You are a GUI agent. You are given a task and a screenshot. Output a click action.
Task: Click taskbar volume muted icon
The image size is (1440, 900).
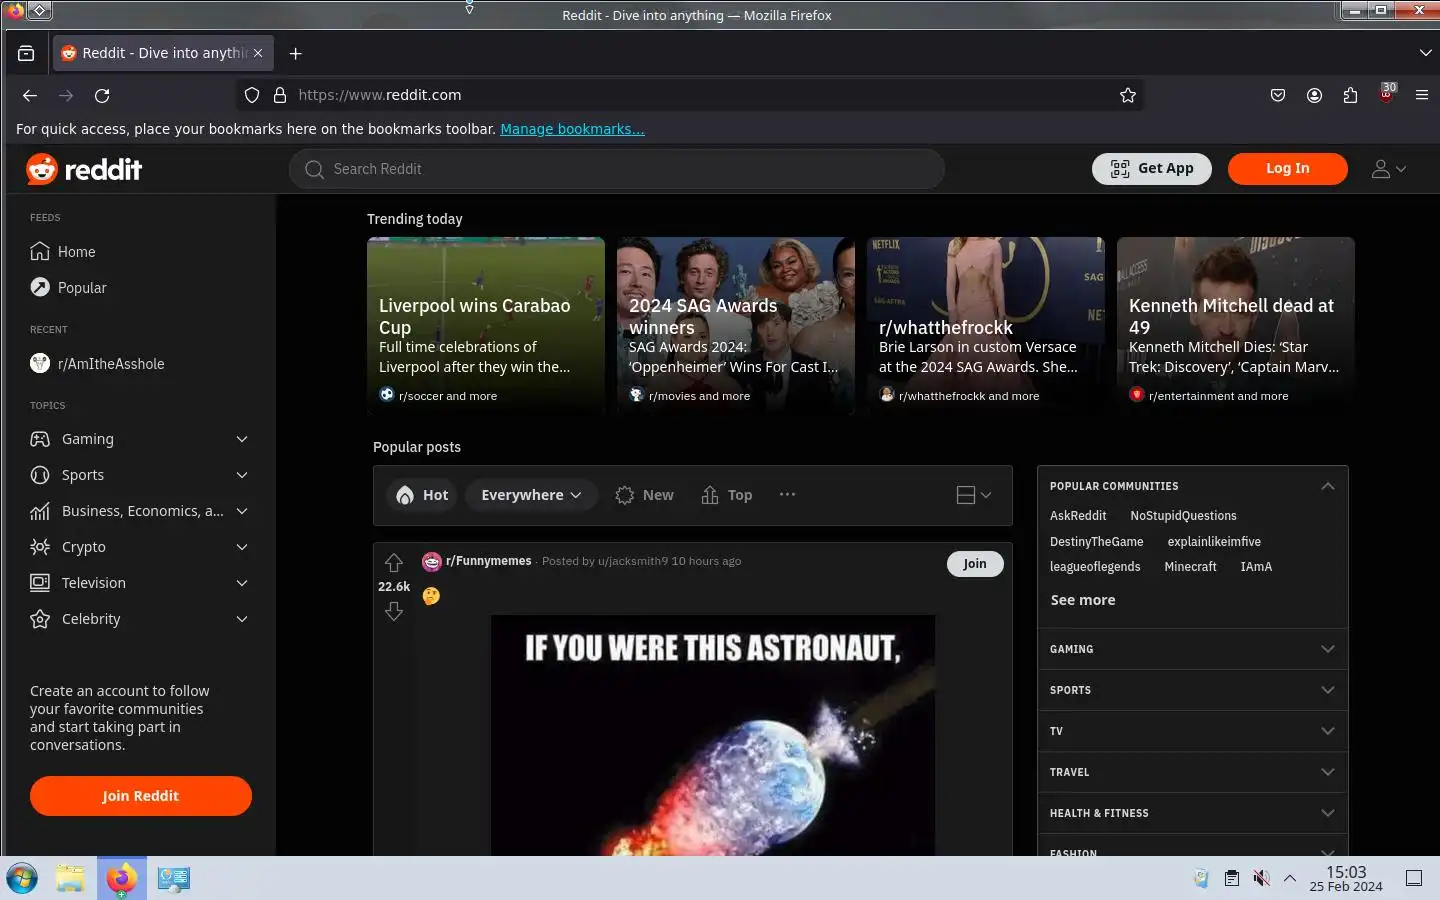click(1261, 878)
